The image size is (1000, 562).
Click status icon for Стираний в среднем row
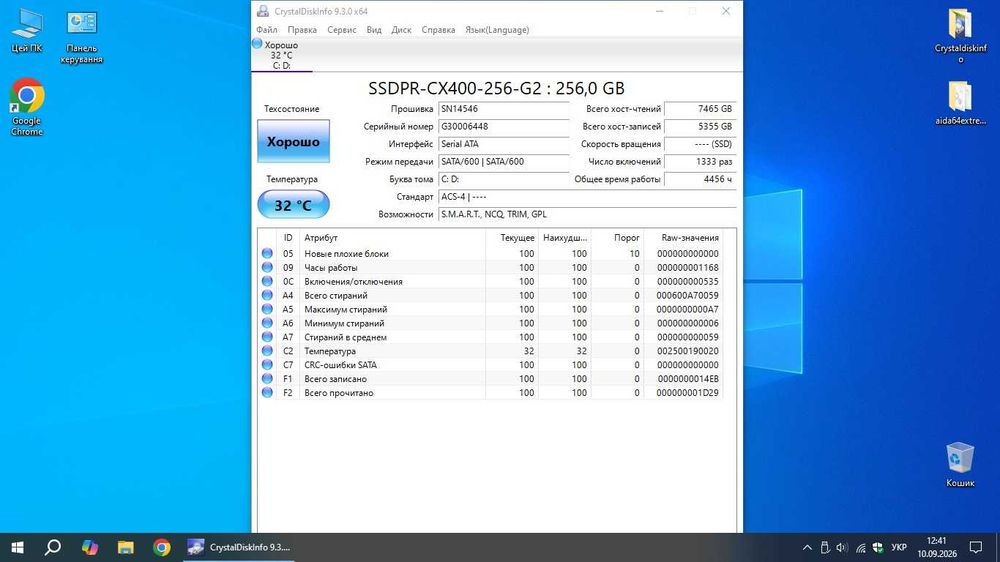267,337
